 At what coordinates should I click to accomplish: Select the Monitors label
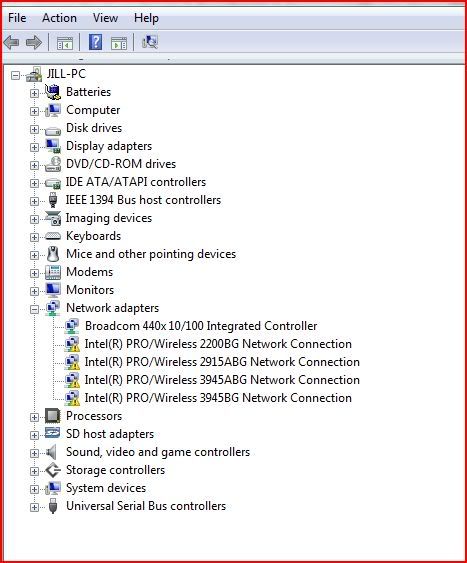point(90,290)
